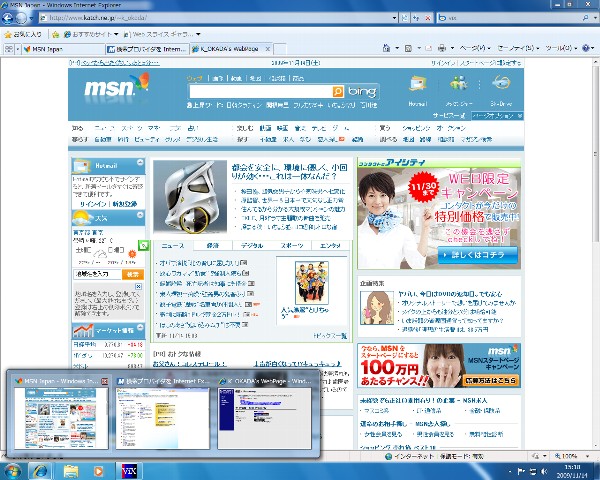Screen dimensions: 600x480
Task: Select the ニュース tab
Action: [173, 246]
